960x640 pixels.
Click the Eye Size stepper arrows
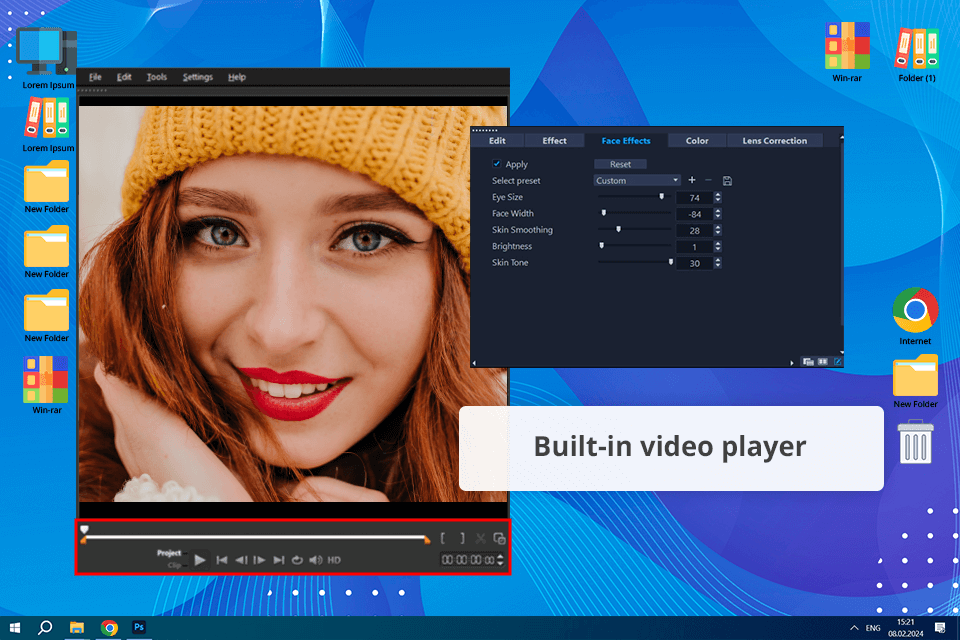tap(718, 198)
